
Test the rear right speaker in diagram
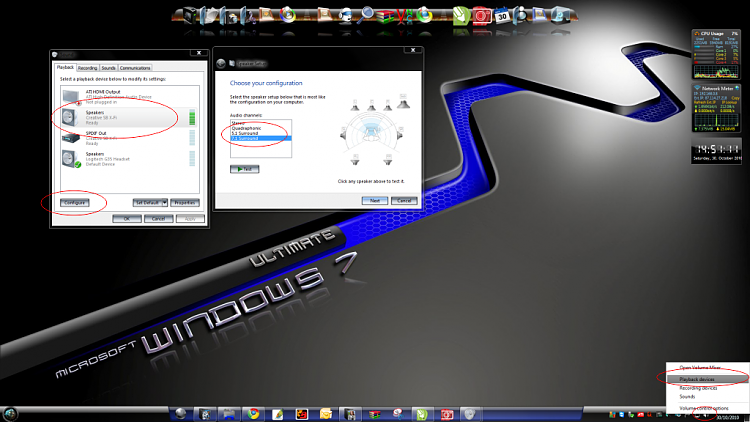pos(387,160)
